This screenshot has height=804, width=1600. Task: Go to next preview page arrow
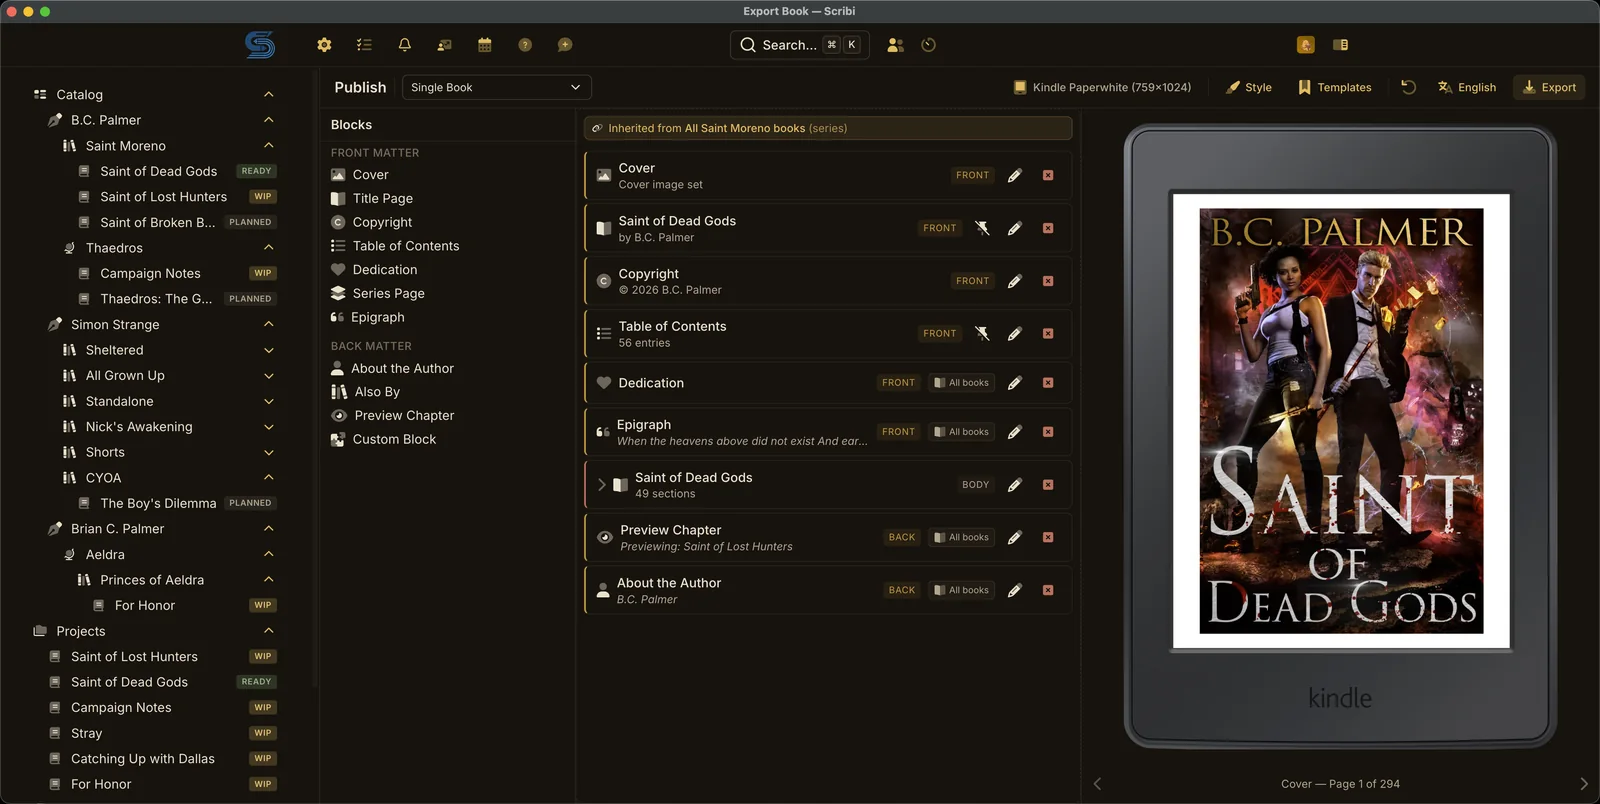tap(1583, 784)
